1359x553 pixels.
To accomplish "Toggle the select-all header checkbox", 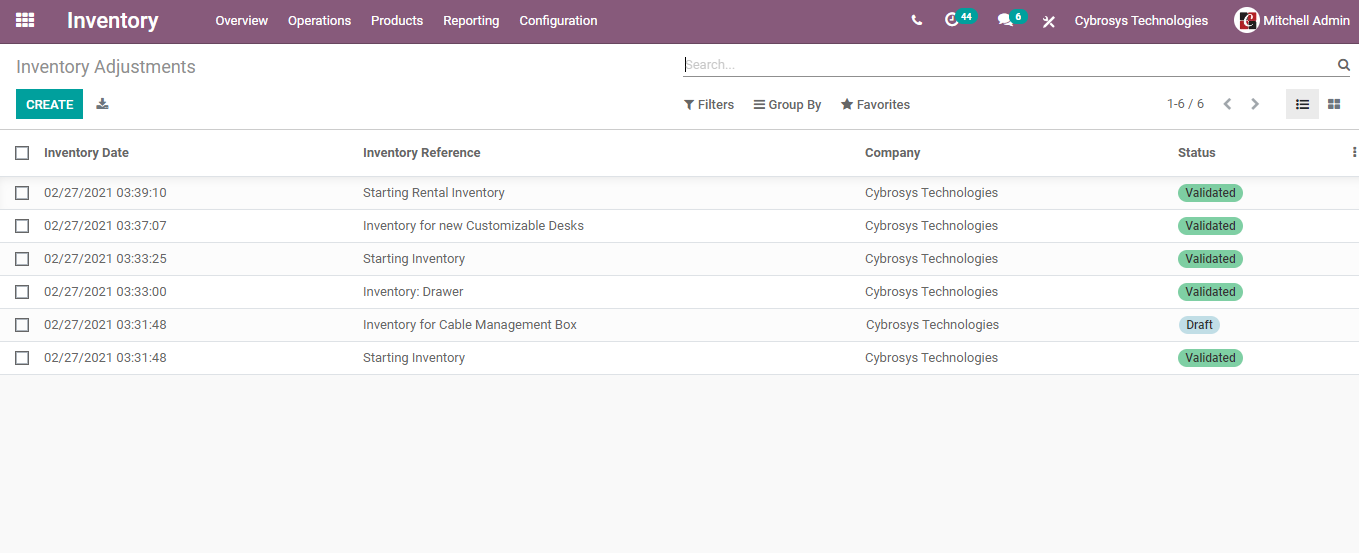I will pyautogui.click(x=22, y=153).
